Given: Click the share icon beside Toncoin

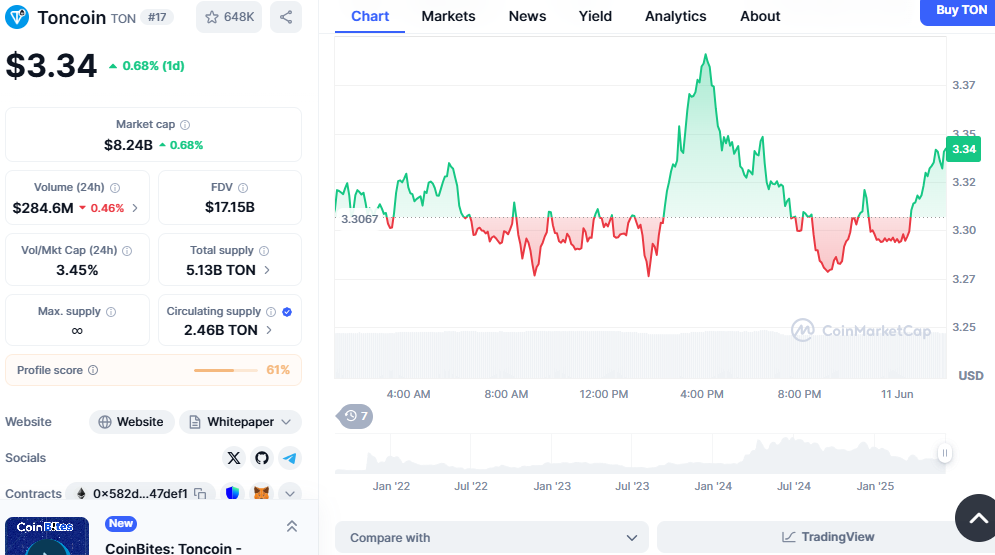Looking at the screenshot, I should (286, 17).
